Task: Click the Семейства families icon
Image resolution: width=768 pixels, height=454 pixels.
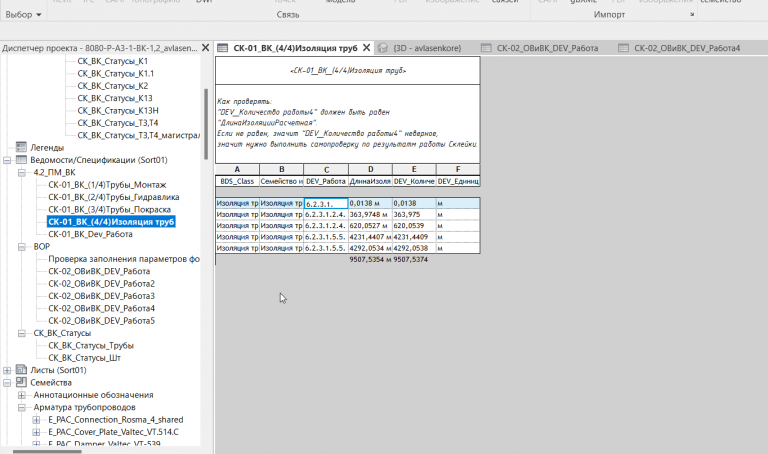Action: coord(21,382)
